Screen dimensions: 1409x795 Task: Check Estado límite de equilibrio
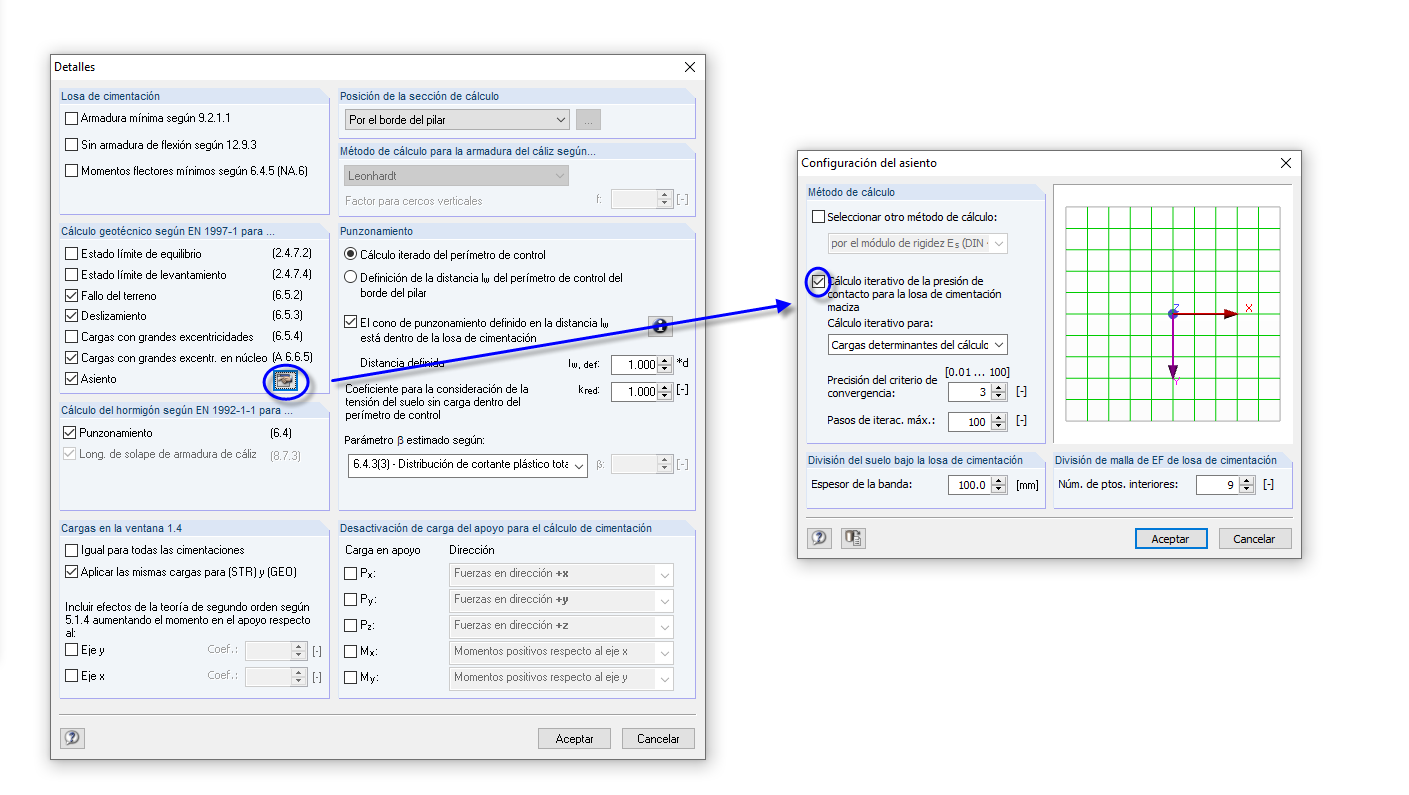coord(71,253)
